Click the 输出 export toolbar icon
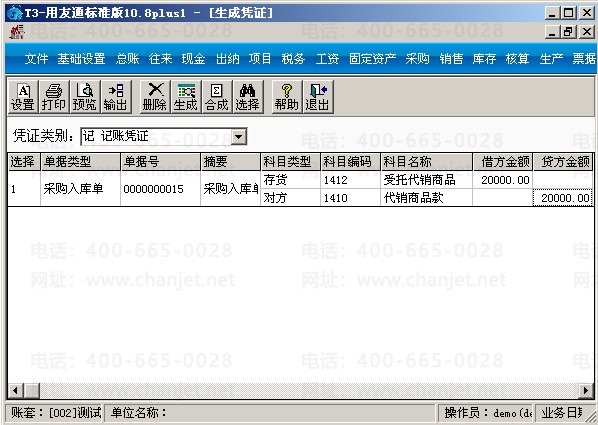 click(116, 97)
